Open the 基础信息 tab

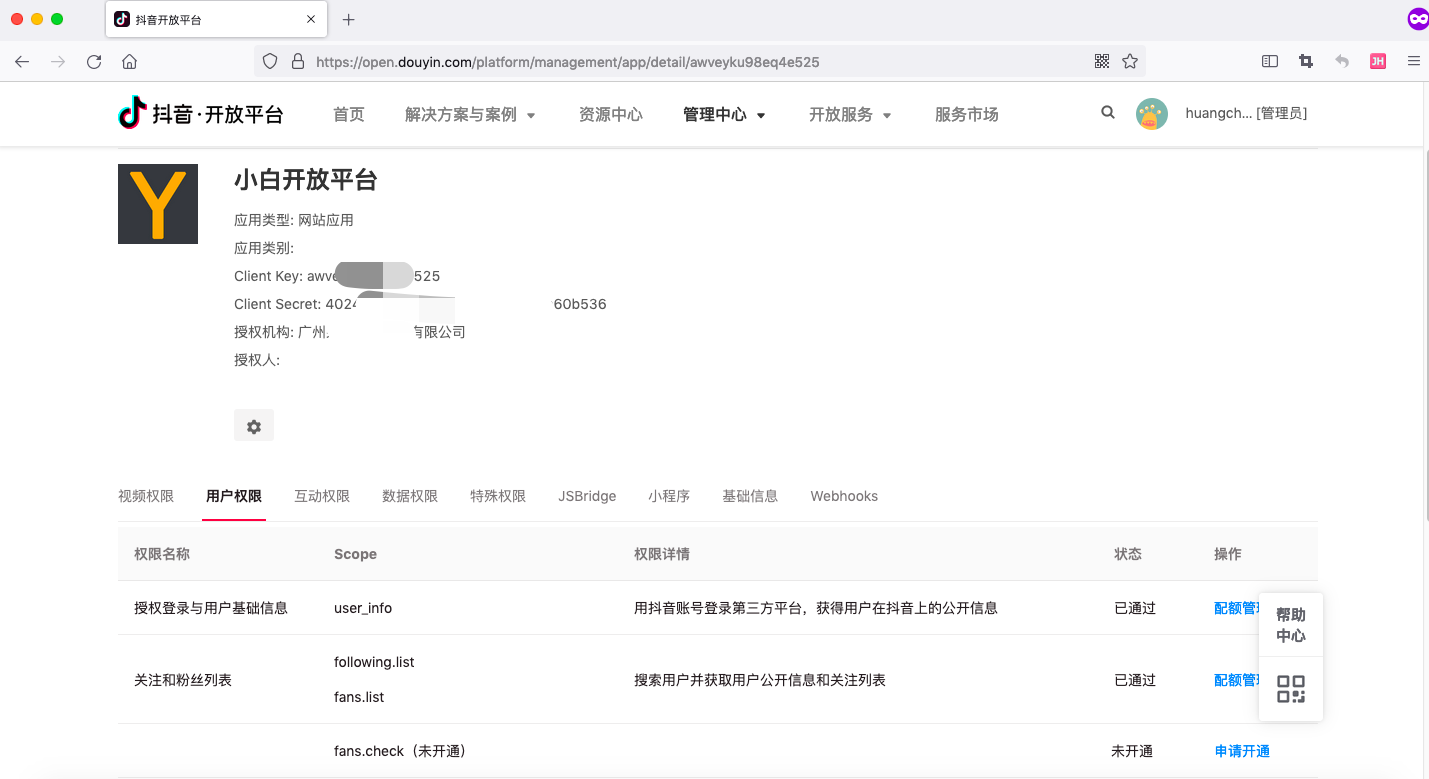[x=750, y=496]
